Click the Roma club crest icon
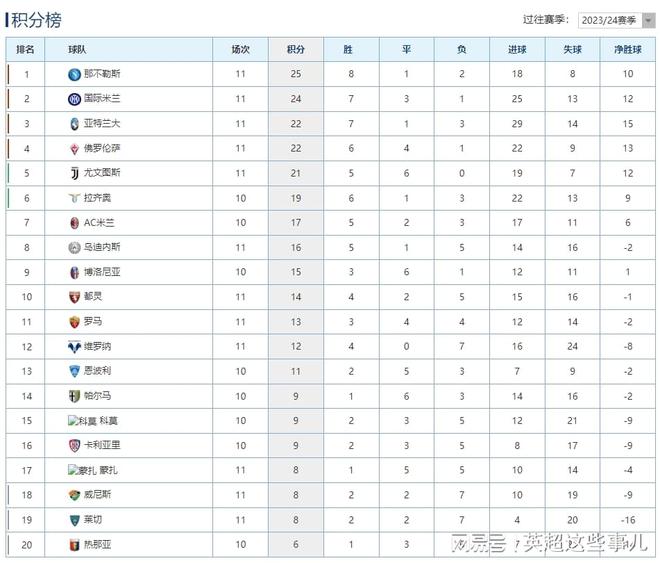This screenshot has height=563, width=660. [x=75, y=322]
